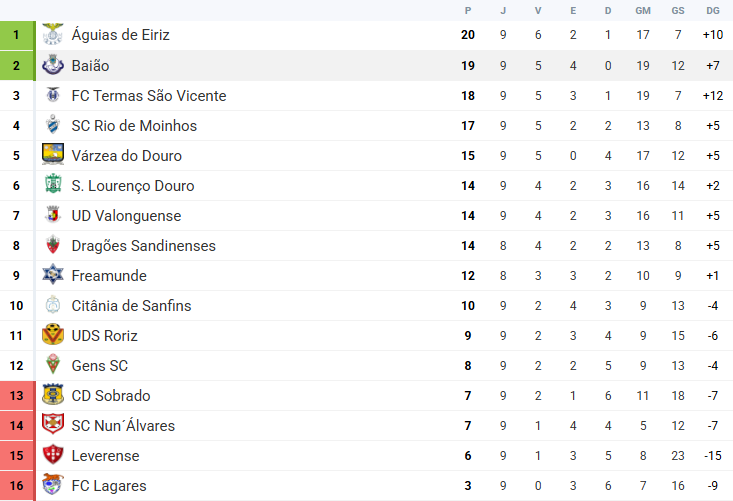Click the green position 1 rank cell

click(x=16, y=35)
